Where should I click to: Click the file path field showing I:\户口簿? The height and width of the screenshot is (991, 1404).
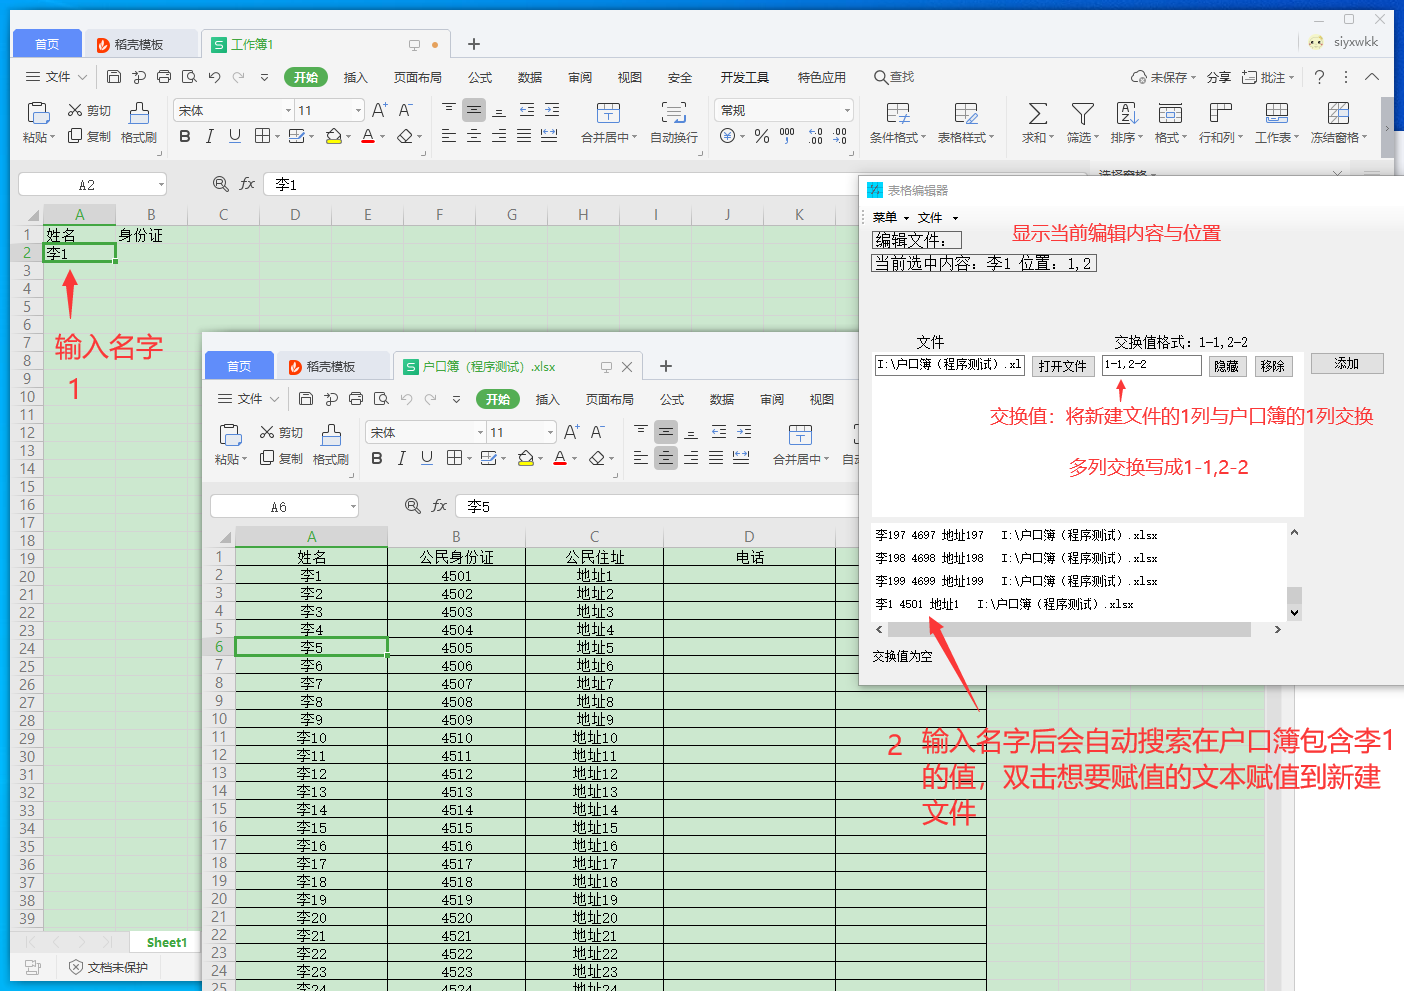click(x=949, y=365)
